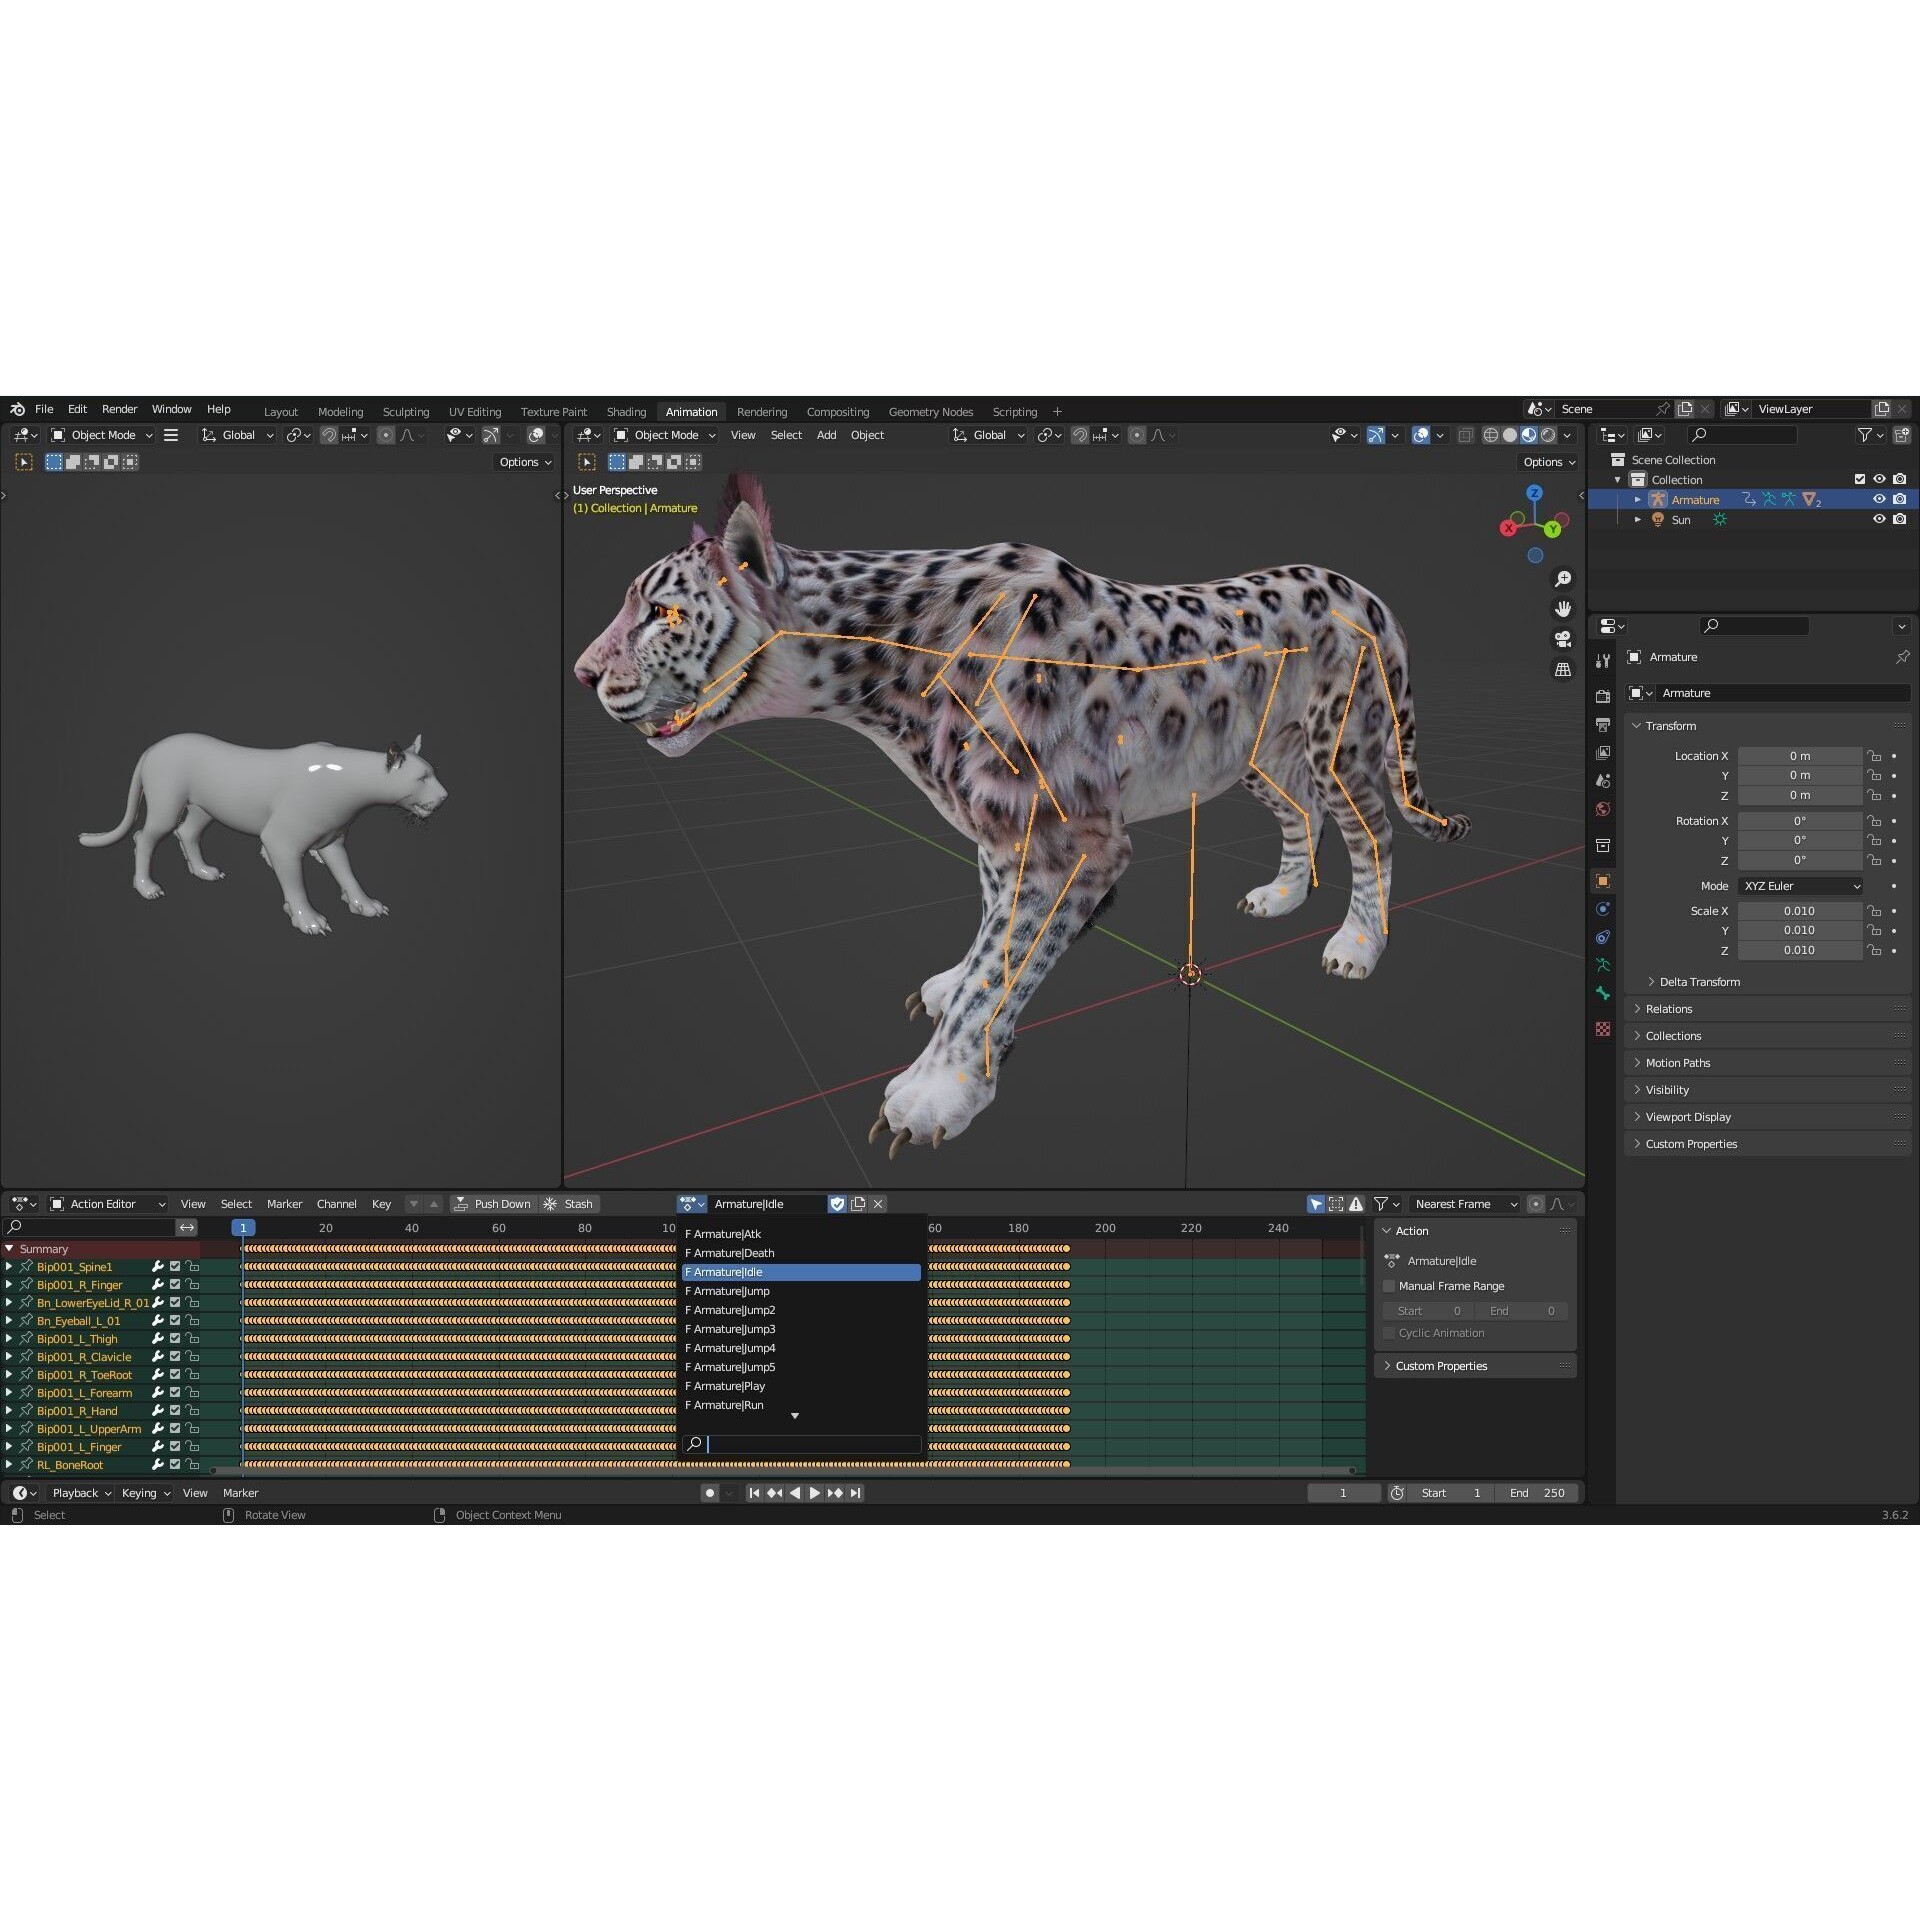This screenshot has width=1920, height=1920.
Task: Click the Scale X value slider
Action: pos(1800,910)
